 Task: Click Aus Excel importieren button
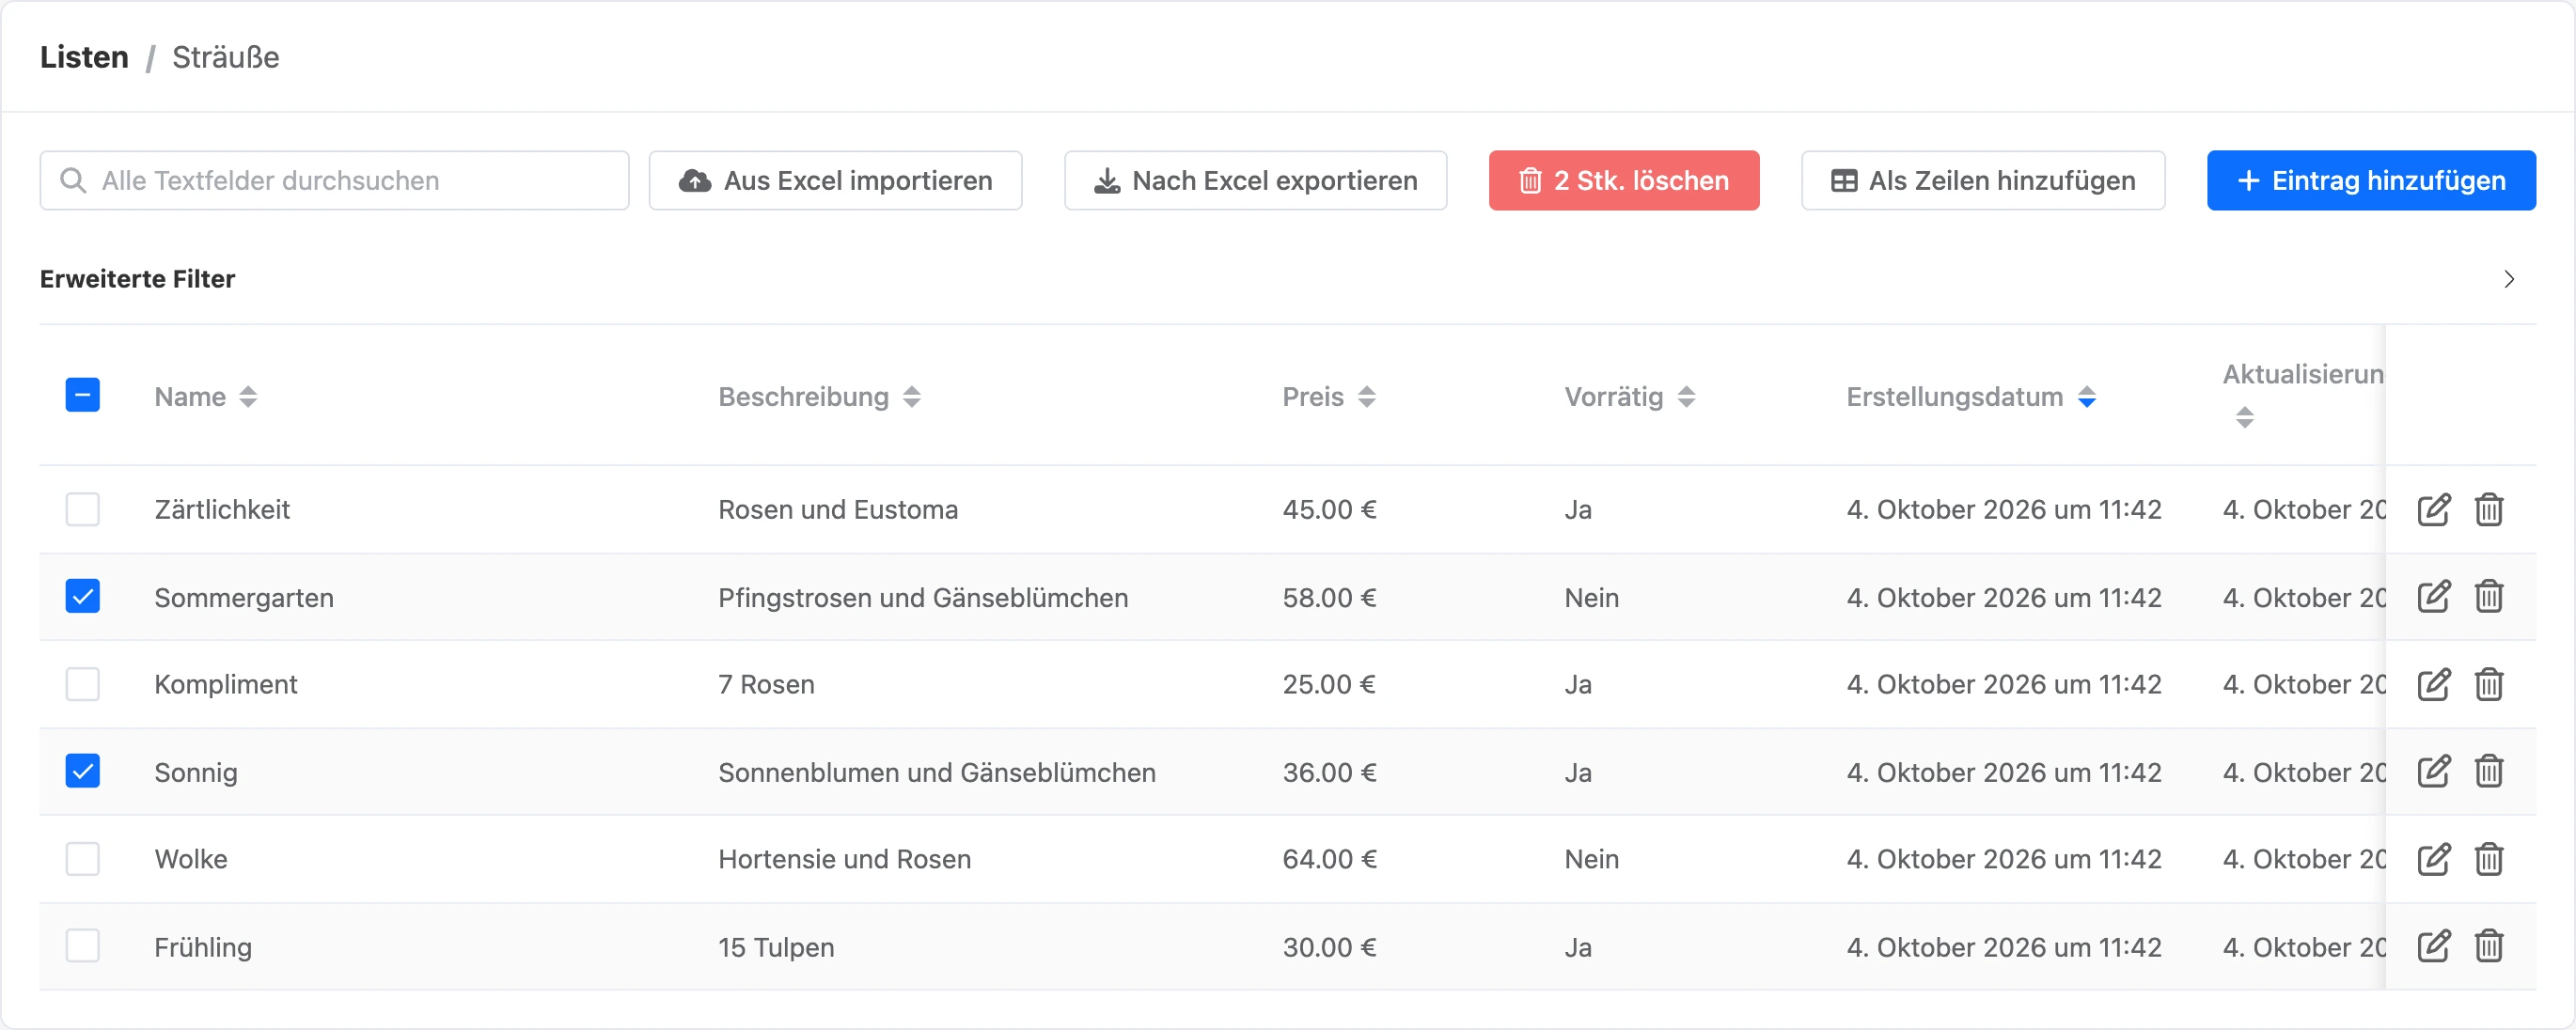[835, 181]
